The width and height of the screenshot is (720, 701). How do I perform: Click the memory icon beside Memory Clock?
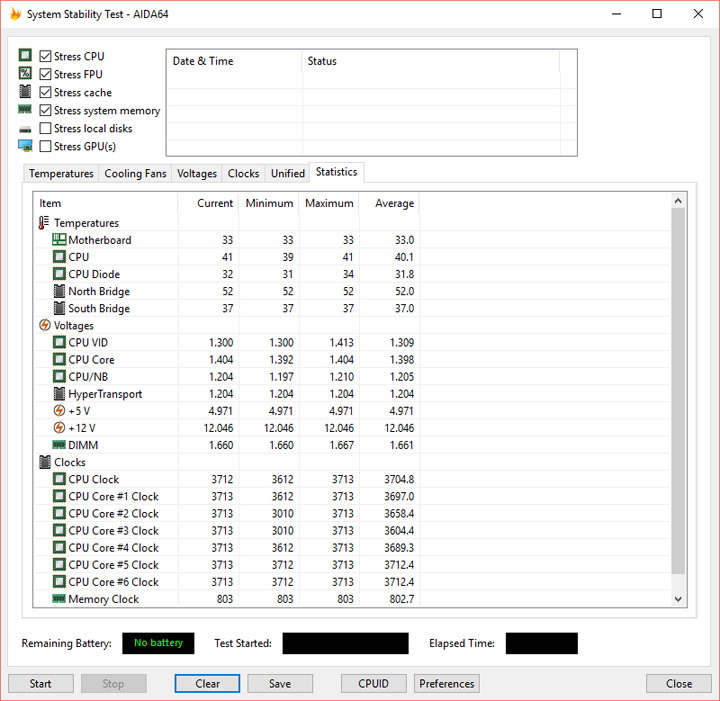59,598
